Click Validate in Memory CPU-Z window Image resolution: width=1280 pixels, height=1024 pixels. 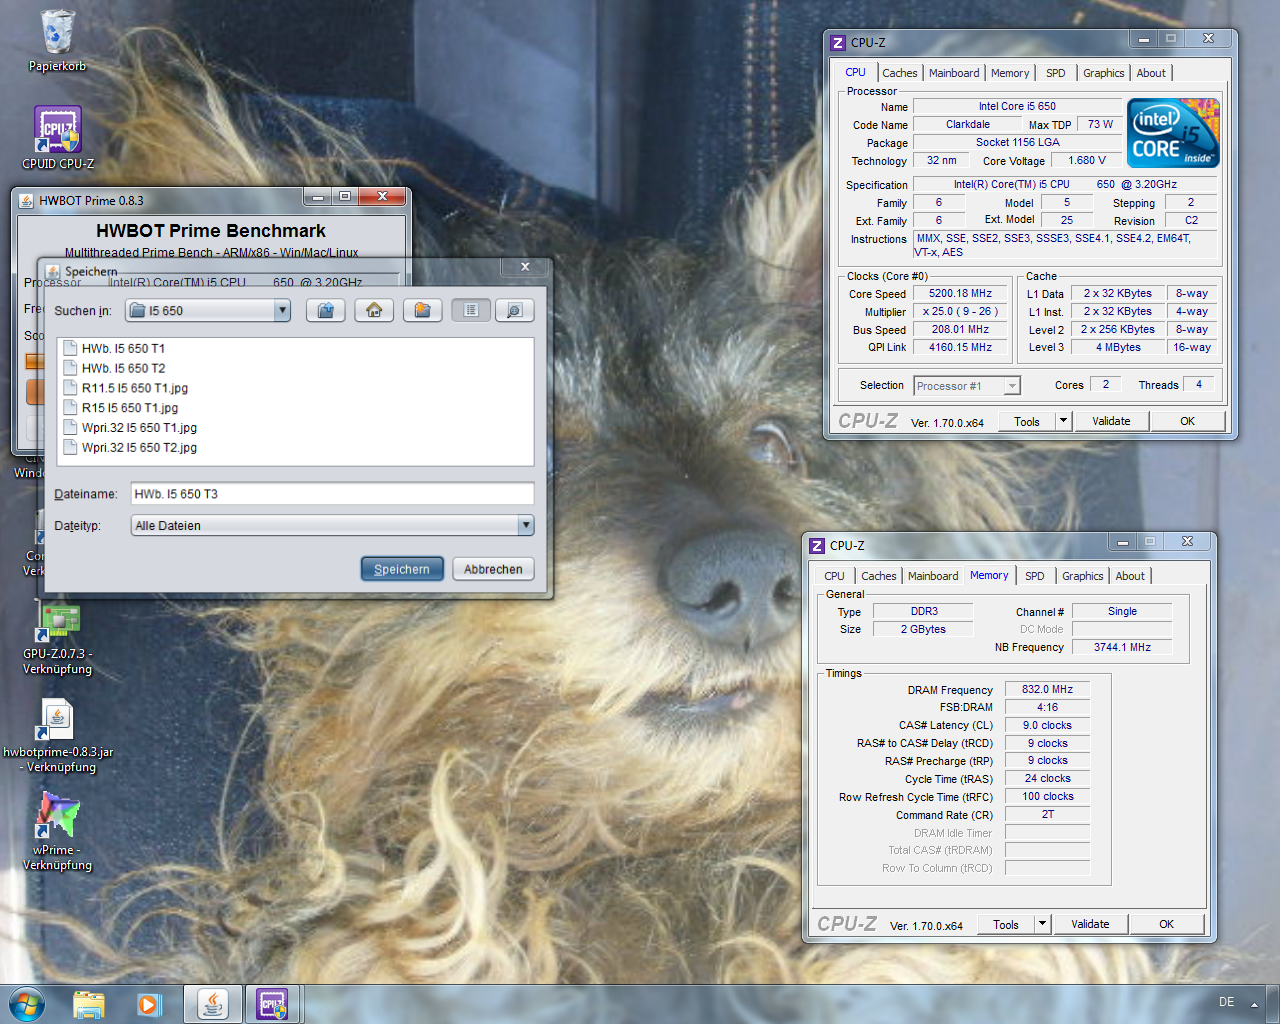pyautogui.click(x=1090, y=924)
